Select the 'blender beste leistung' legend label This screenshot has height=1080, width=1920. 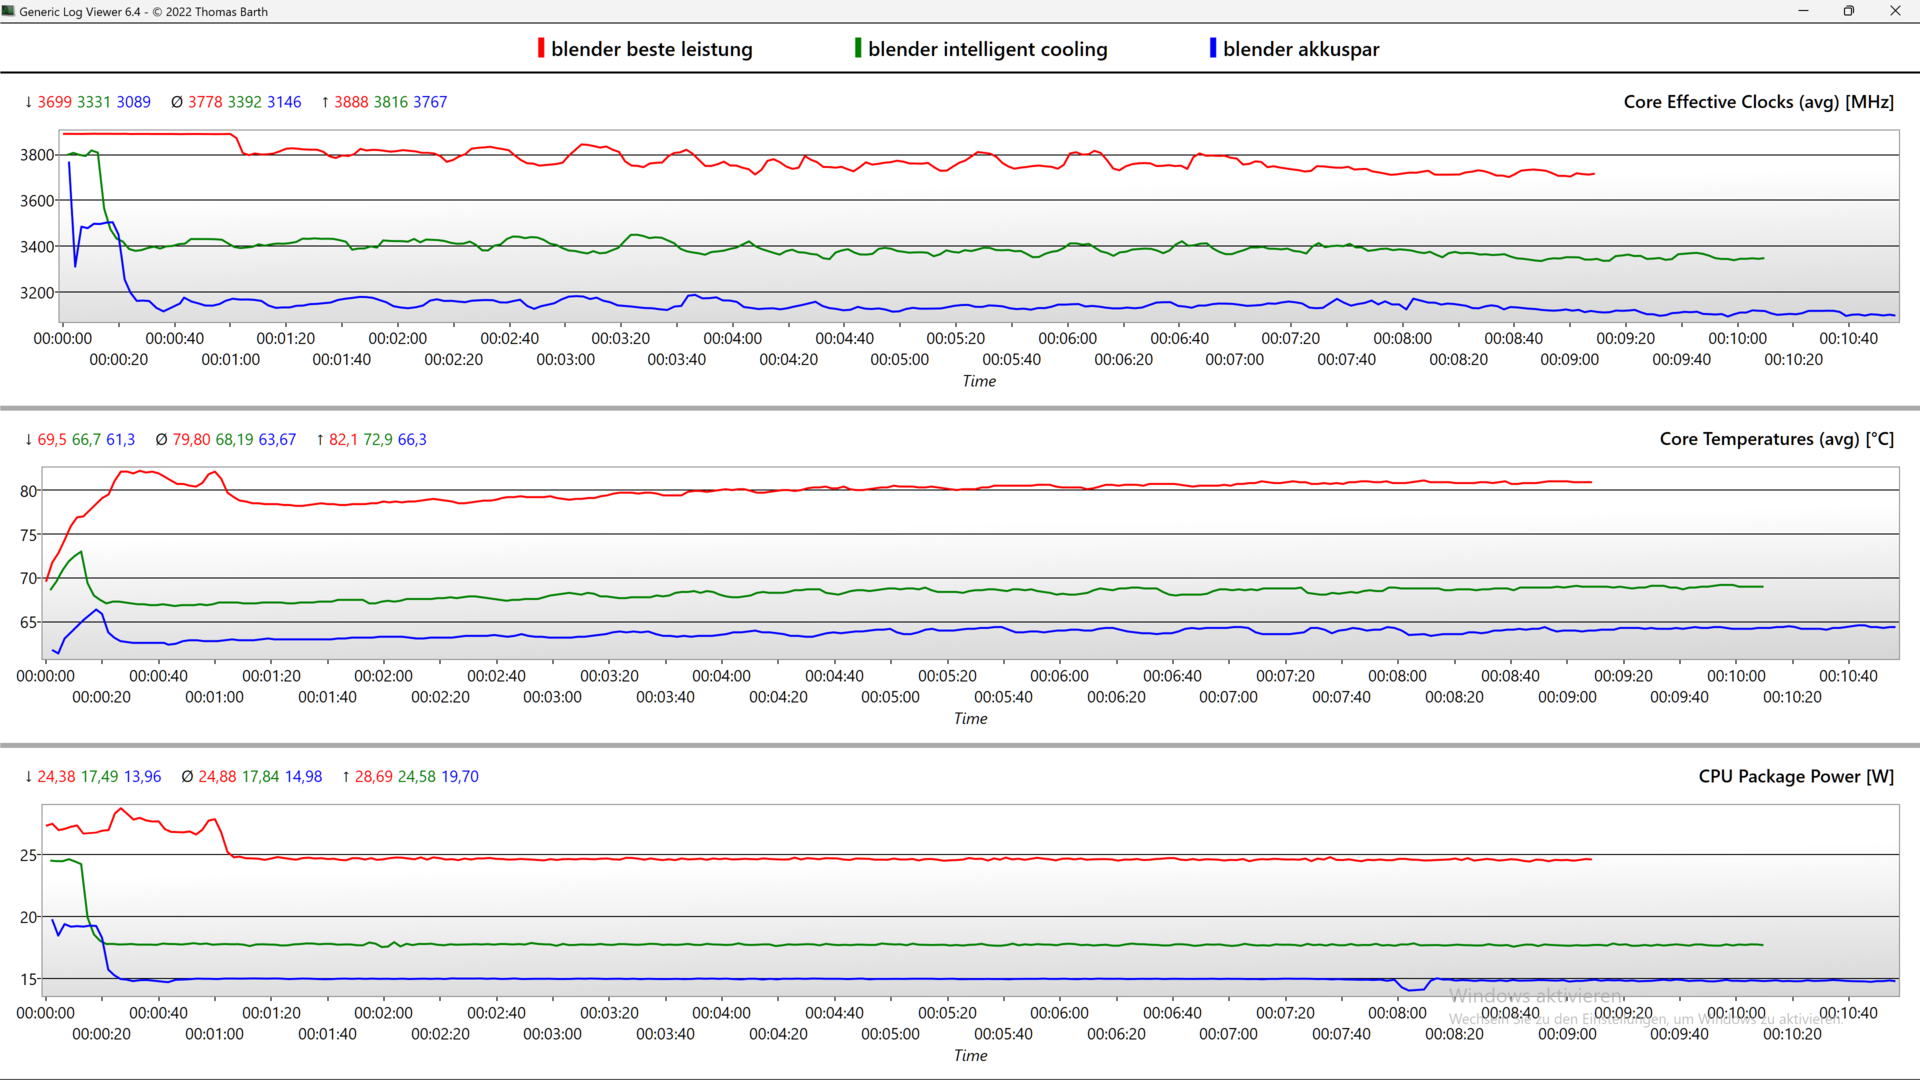pos(651,49)
